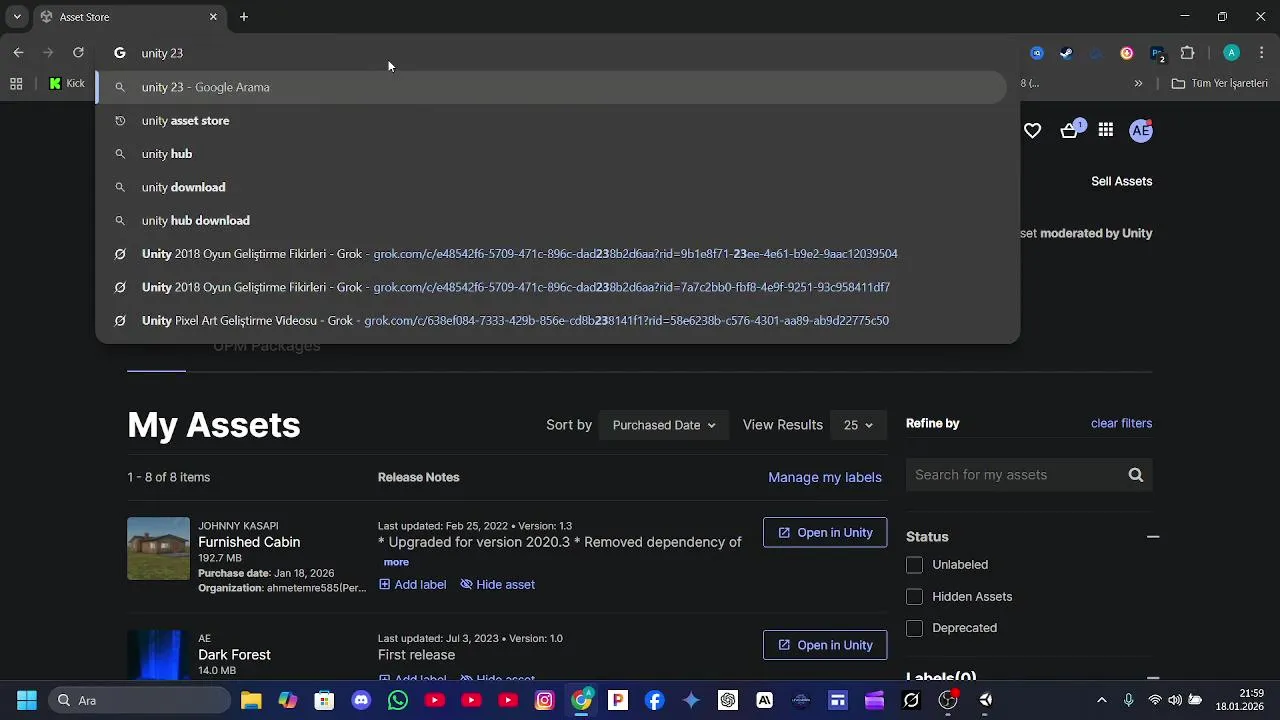Tick the Hidden Assets checkbox

(914, 597)
